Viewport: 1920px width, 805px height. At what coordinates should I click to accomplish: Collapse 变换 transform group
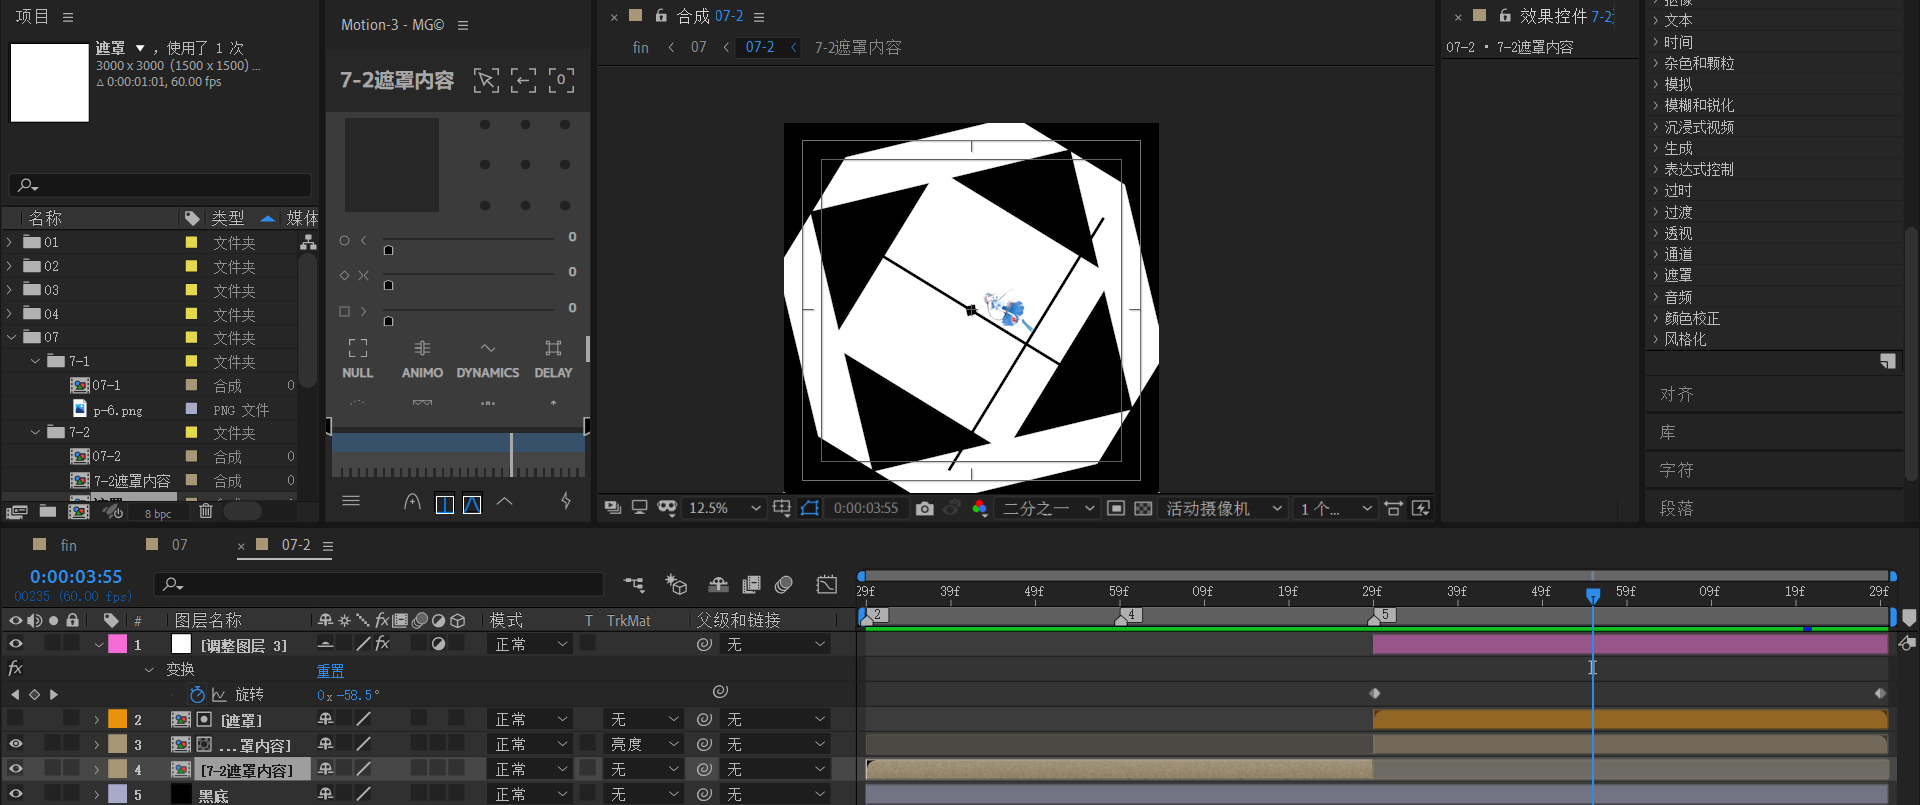[149, 669]
